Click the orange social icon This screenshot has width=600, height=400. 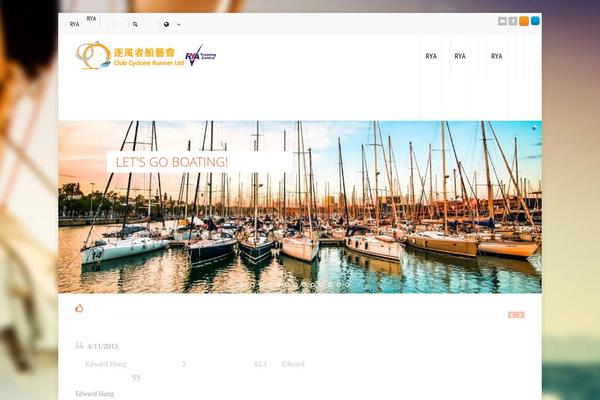click(524, 21)
